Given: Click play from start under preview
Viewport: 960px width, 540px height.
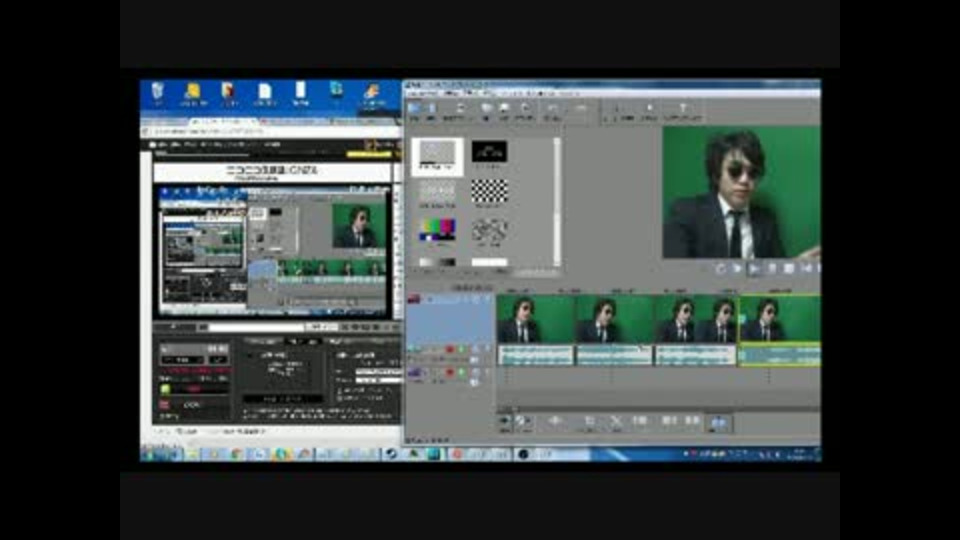Looking at the screenshot, I should coord(738,269).
